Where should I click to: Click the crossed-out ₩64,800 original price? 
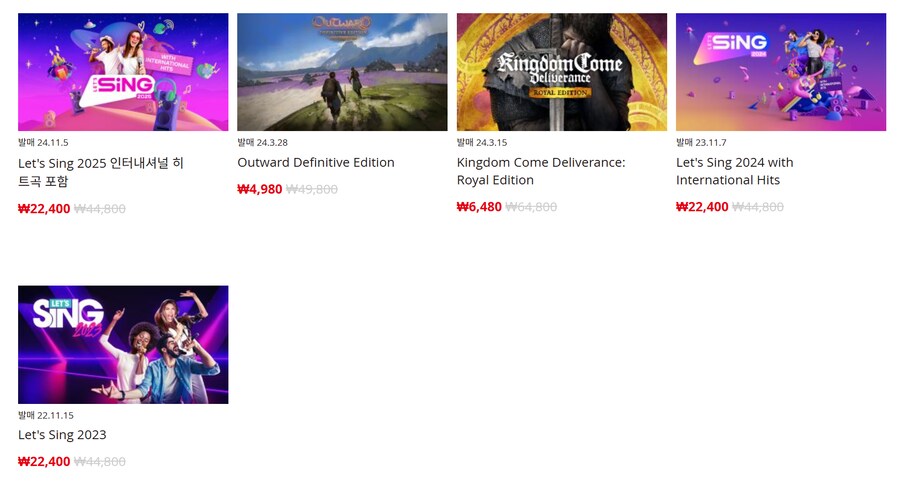point(531,207)
